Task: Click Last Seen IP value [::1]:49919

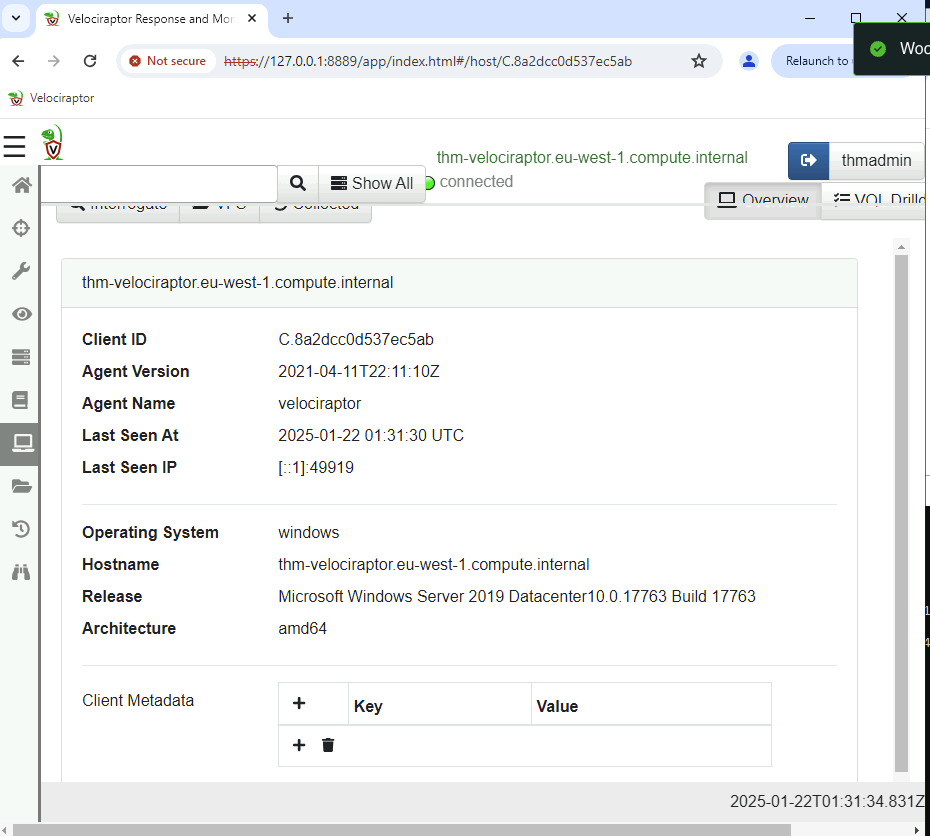Action: [316, 467]
